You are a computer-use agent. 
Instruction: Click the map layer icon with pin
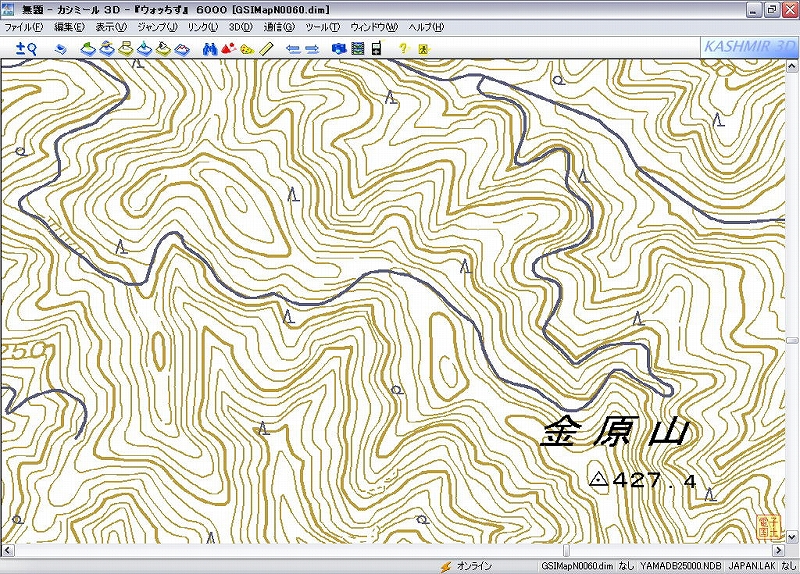144,49
